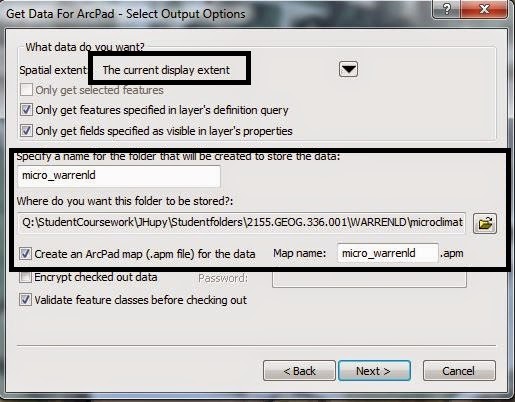The image size is (515, 402).
Task: Disable 'Validate feature classes before checking out'
Action: tap(25, 300)
